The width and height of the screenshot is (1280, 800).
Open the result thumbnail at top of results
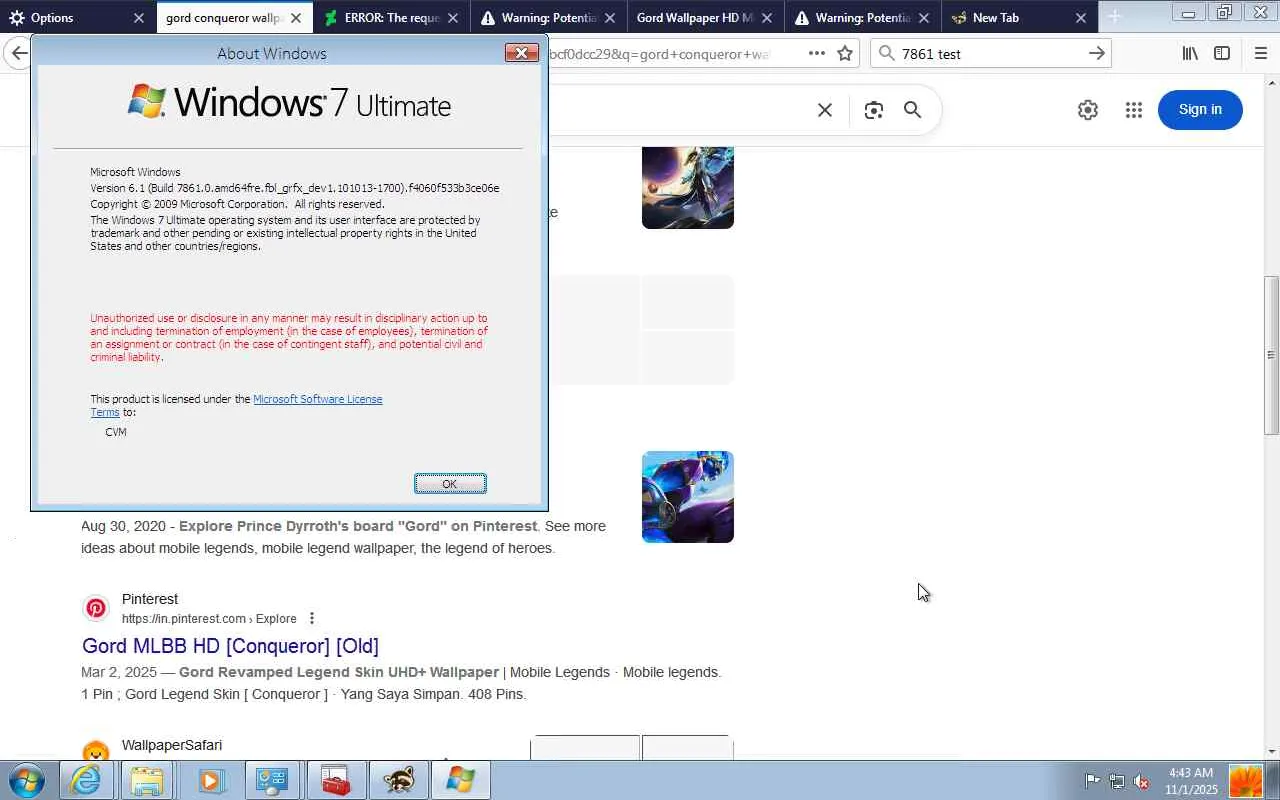pos(688,187)
